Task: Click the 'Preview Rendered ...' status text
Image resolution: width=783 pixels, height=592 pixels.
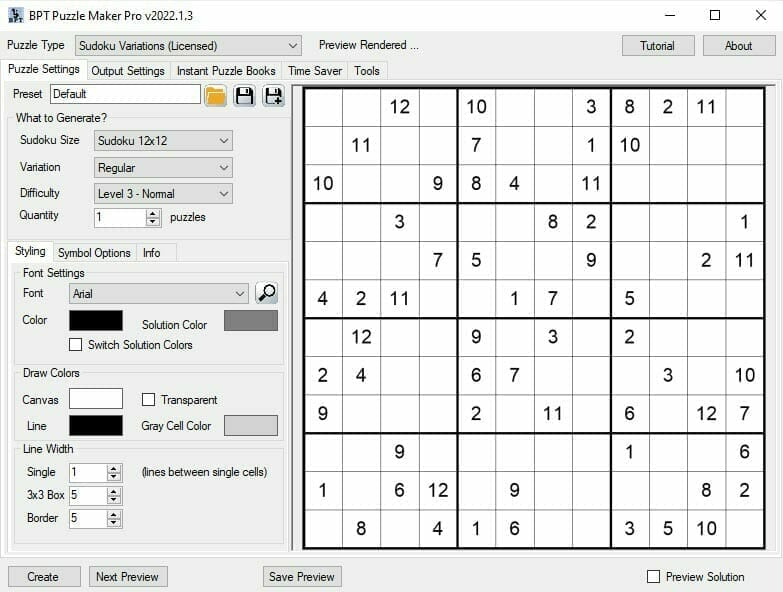Action: (369, 45)
